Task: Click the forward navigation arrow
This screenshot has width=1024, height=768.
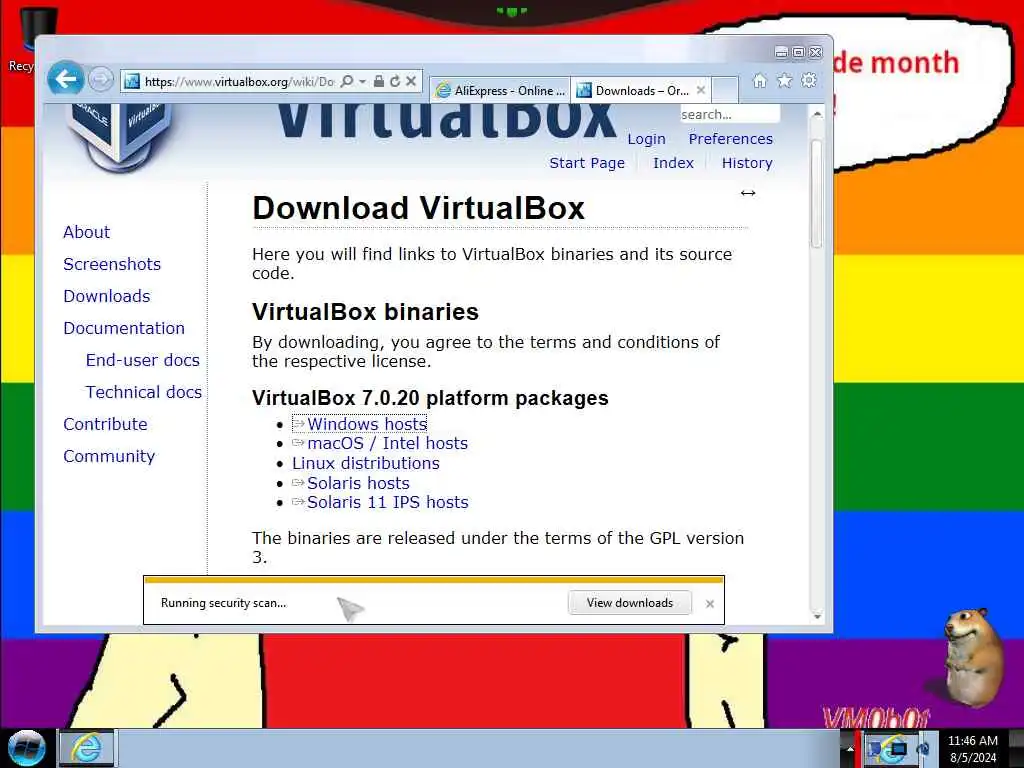Action: tap(100, 80)
